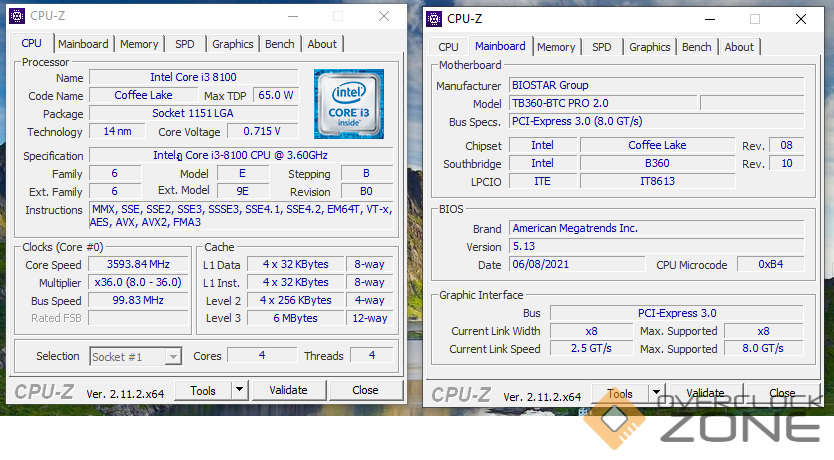The width and height of the screenshot is (834, 460).
Task: Switch to the Memory tab in left window
Action: click(139, 44)
